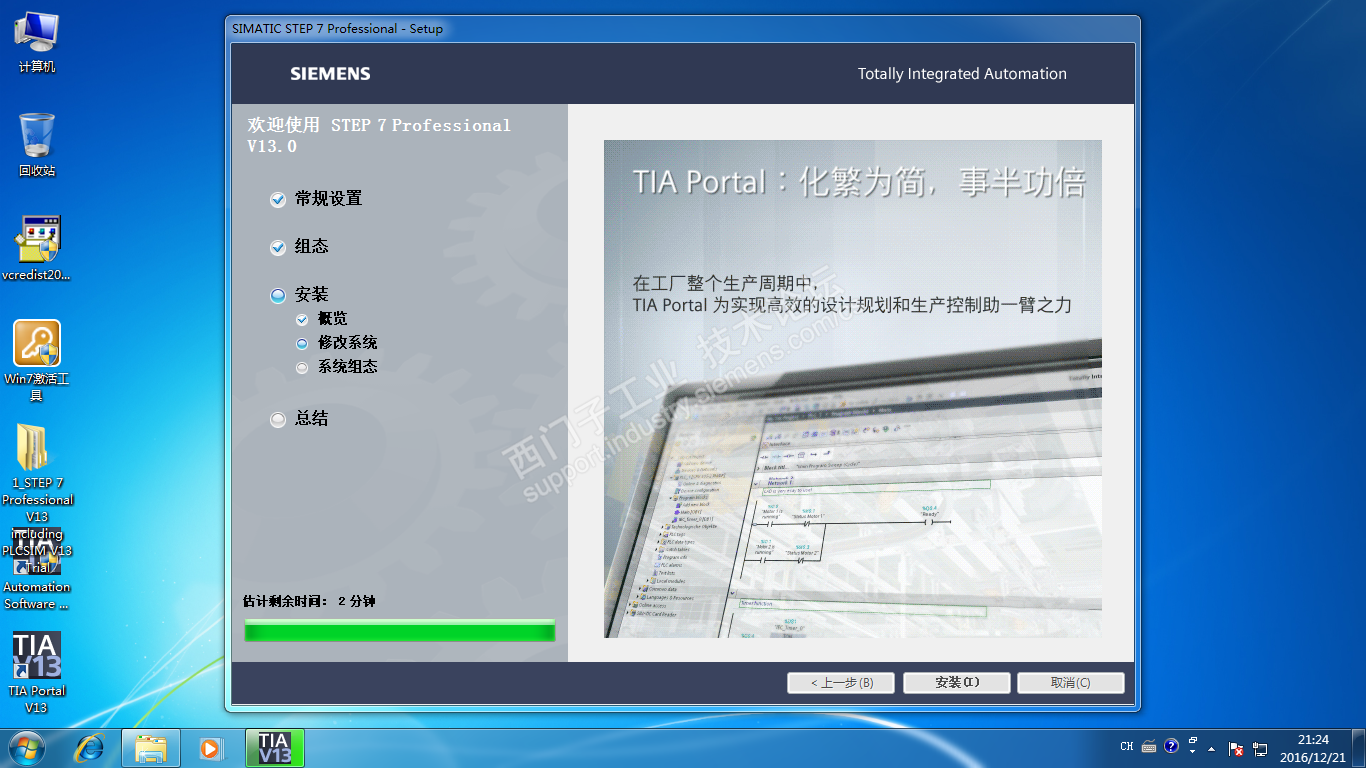Click the 安装(I) install button
1366x768 pixels.
click(x=957, y=683)
